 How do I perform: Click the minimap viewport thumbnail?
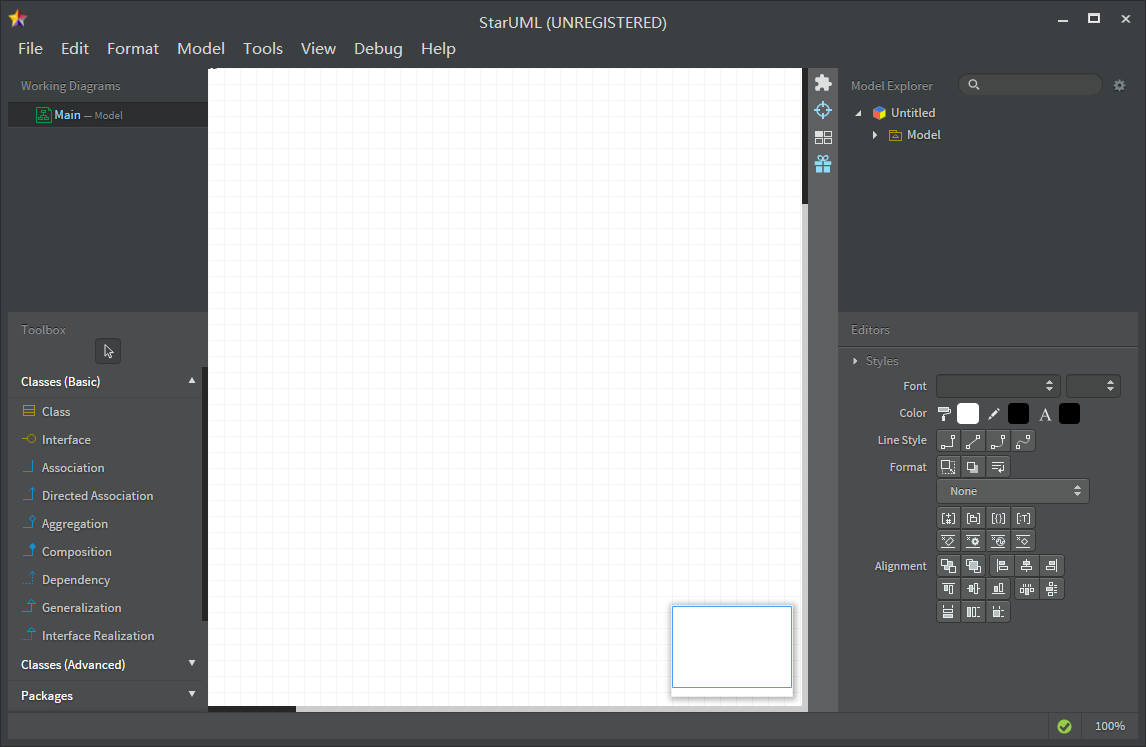click(732, 647)
